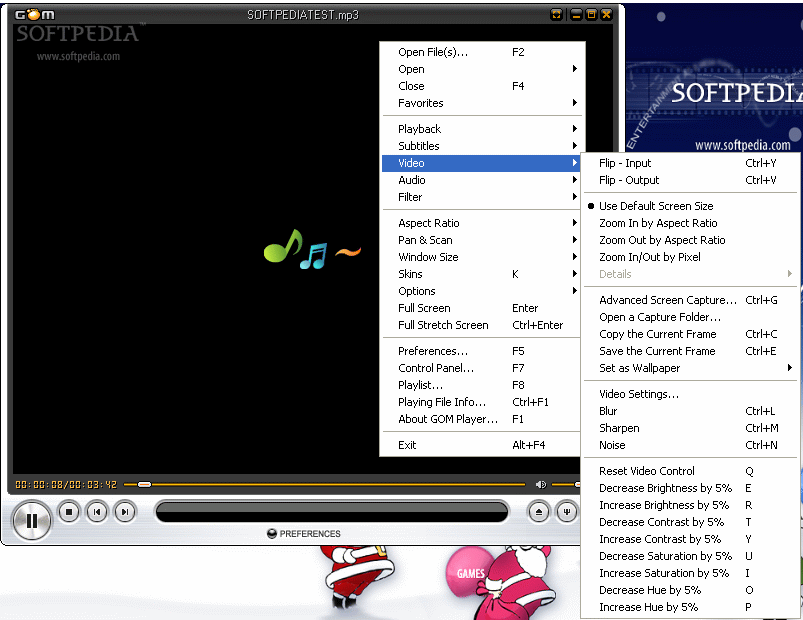Click Increase Saturation by 5%
This screenshot has width=803, height=620.
(690, 573)
